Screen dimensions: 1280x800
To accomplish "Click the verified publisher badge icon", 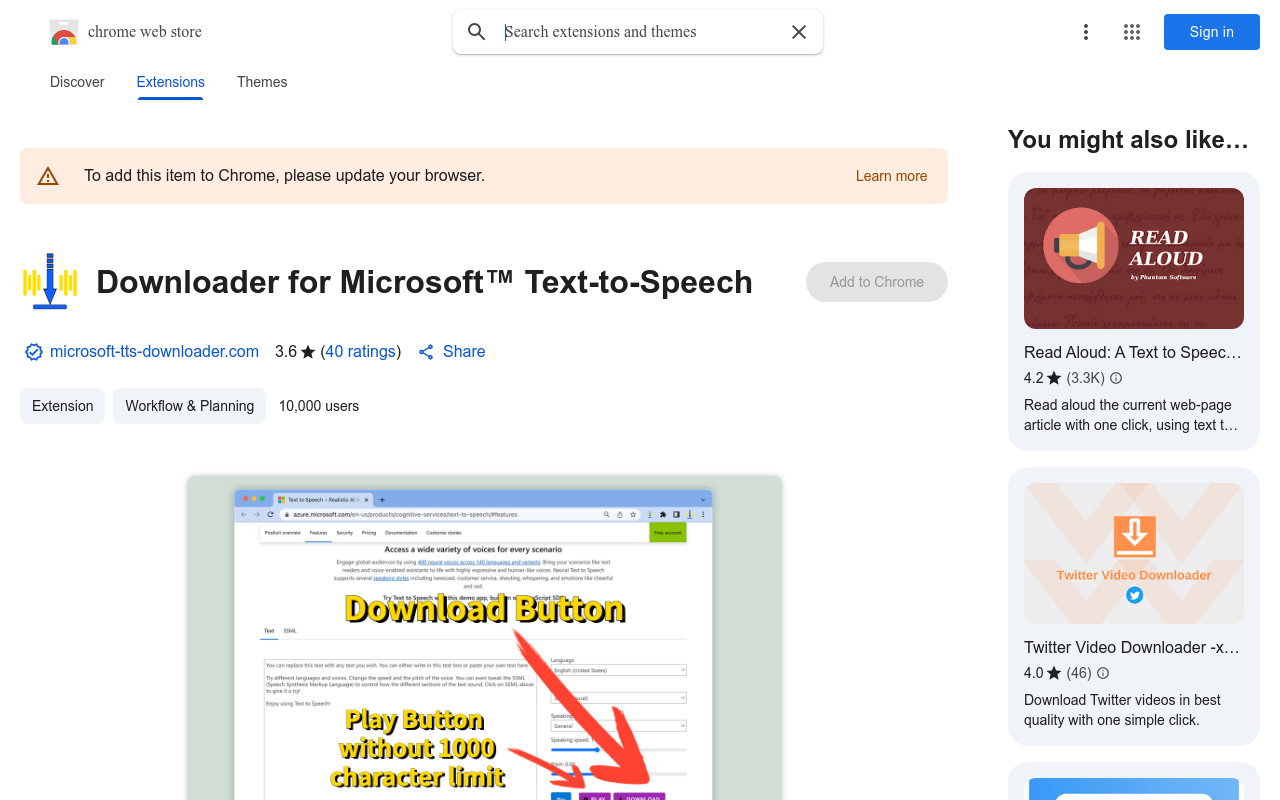I will pyautogui.click(x=34, y=352).
